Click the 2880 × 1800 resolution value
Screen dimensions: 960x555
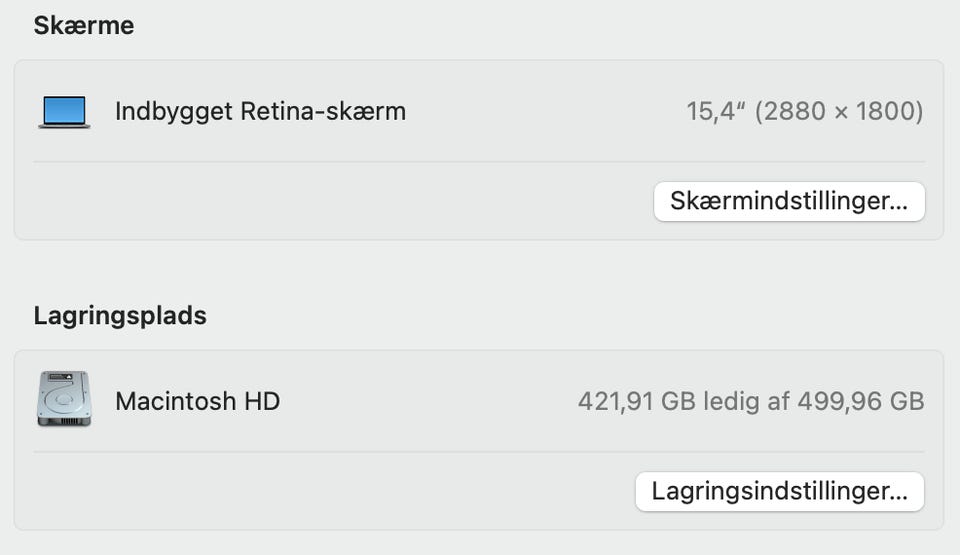(838, 111)
